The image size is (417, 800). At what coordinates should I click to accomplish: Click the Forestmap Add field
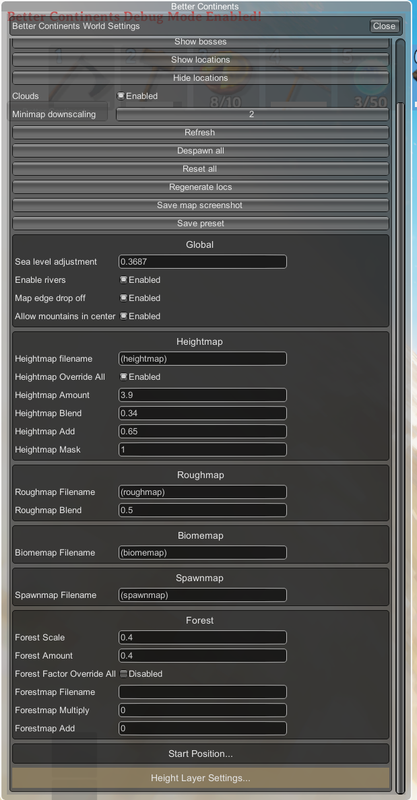pos(202,728)
